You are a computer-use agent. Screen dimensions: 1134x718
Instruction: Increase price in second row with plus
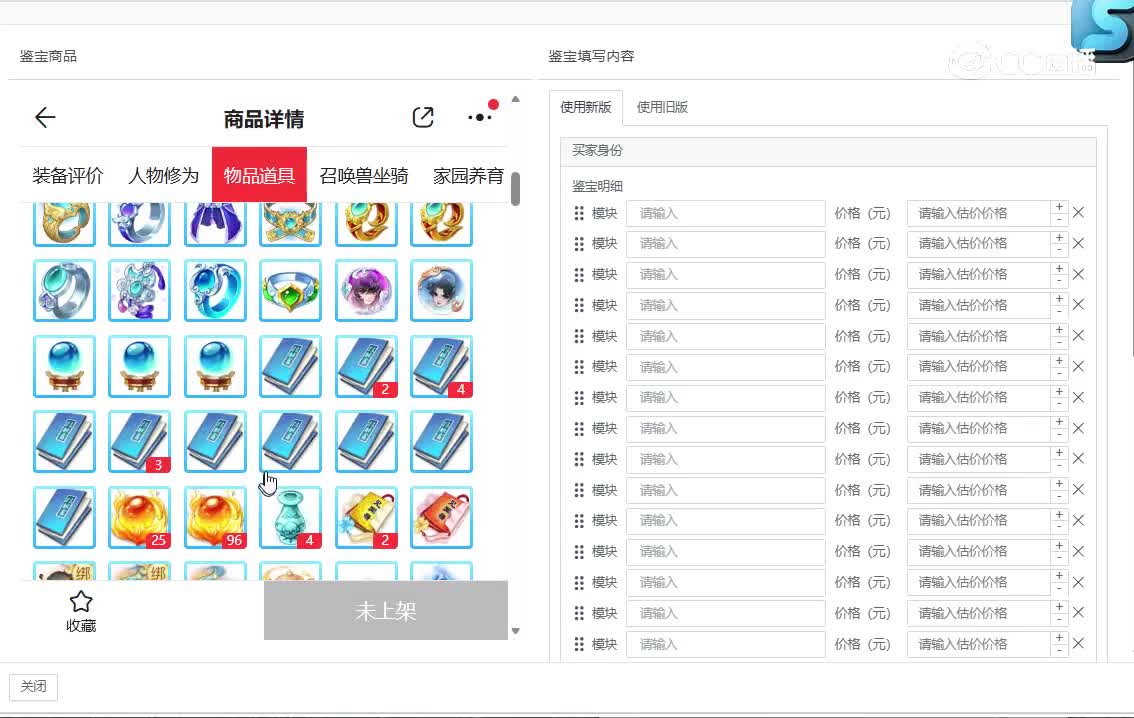click(x=1060, y=238)
